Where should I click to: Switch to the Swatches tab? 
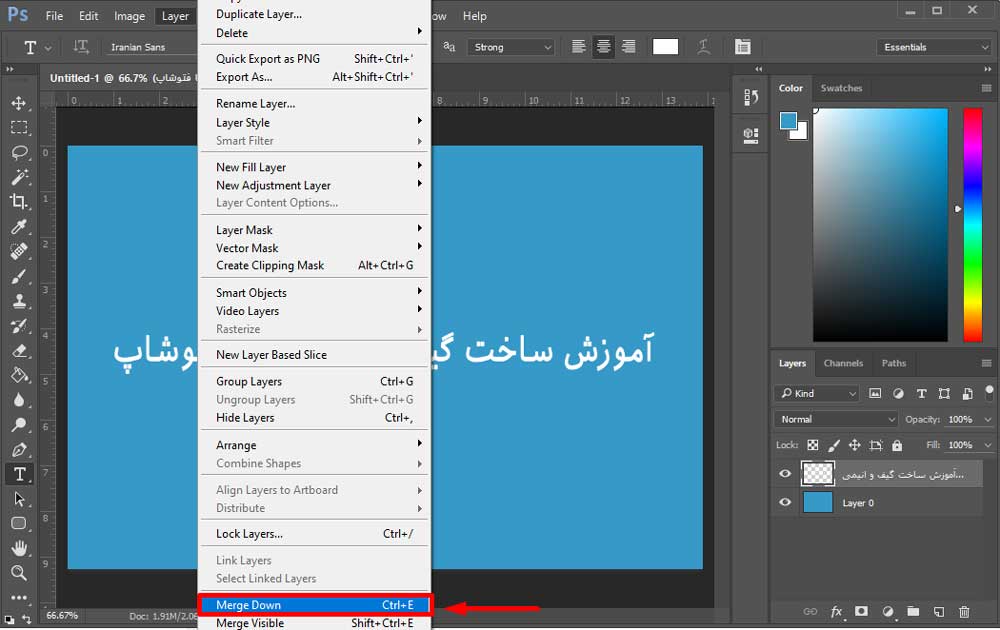click(x=841, y=88)
